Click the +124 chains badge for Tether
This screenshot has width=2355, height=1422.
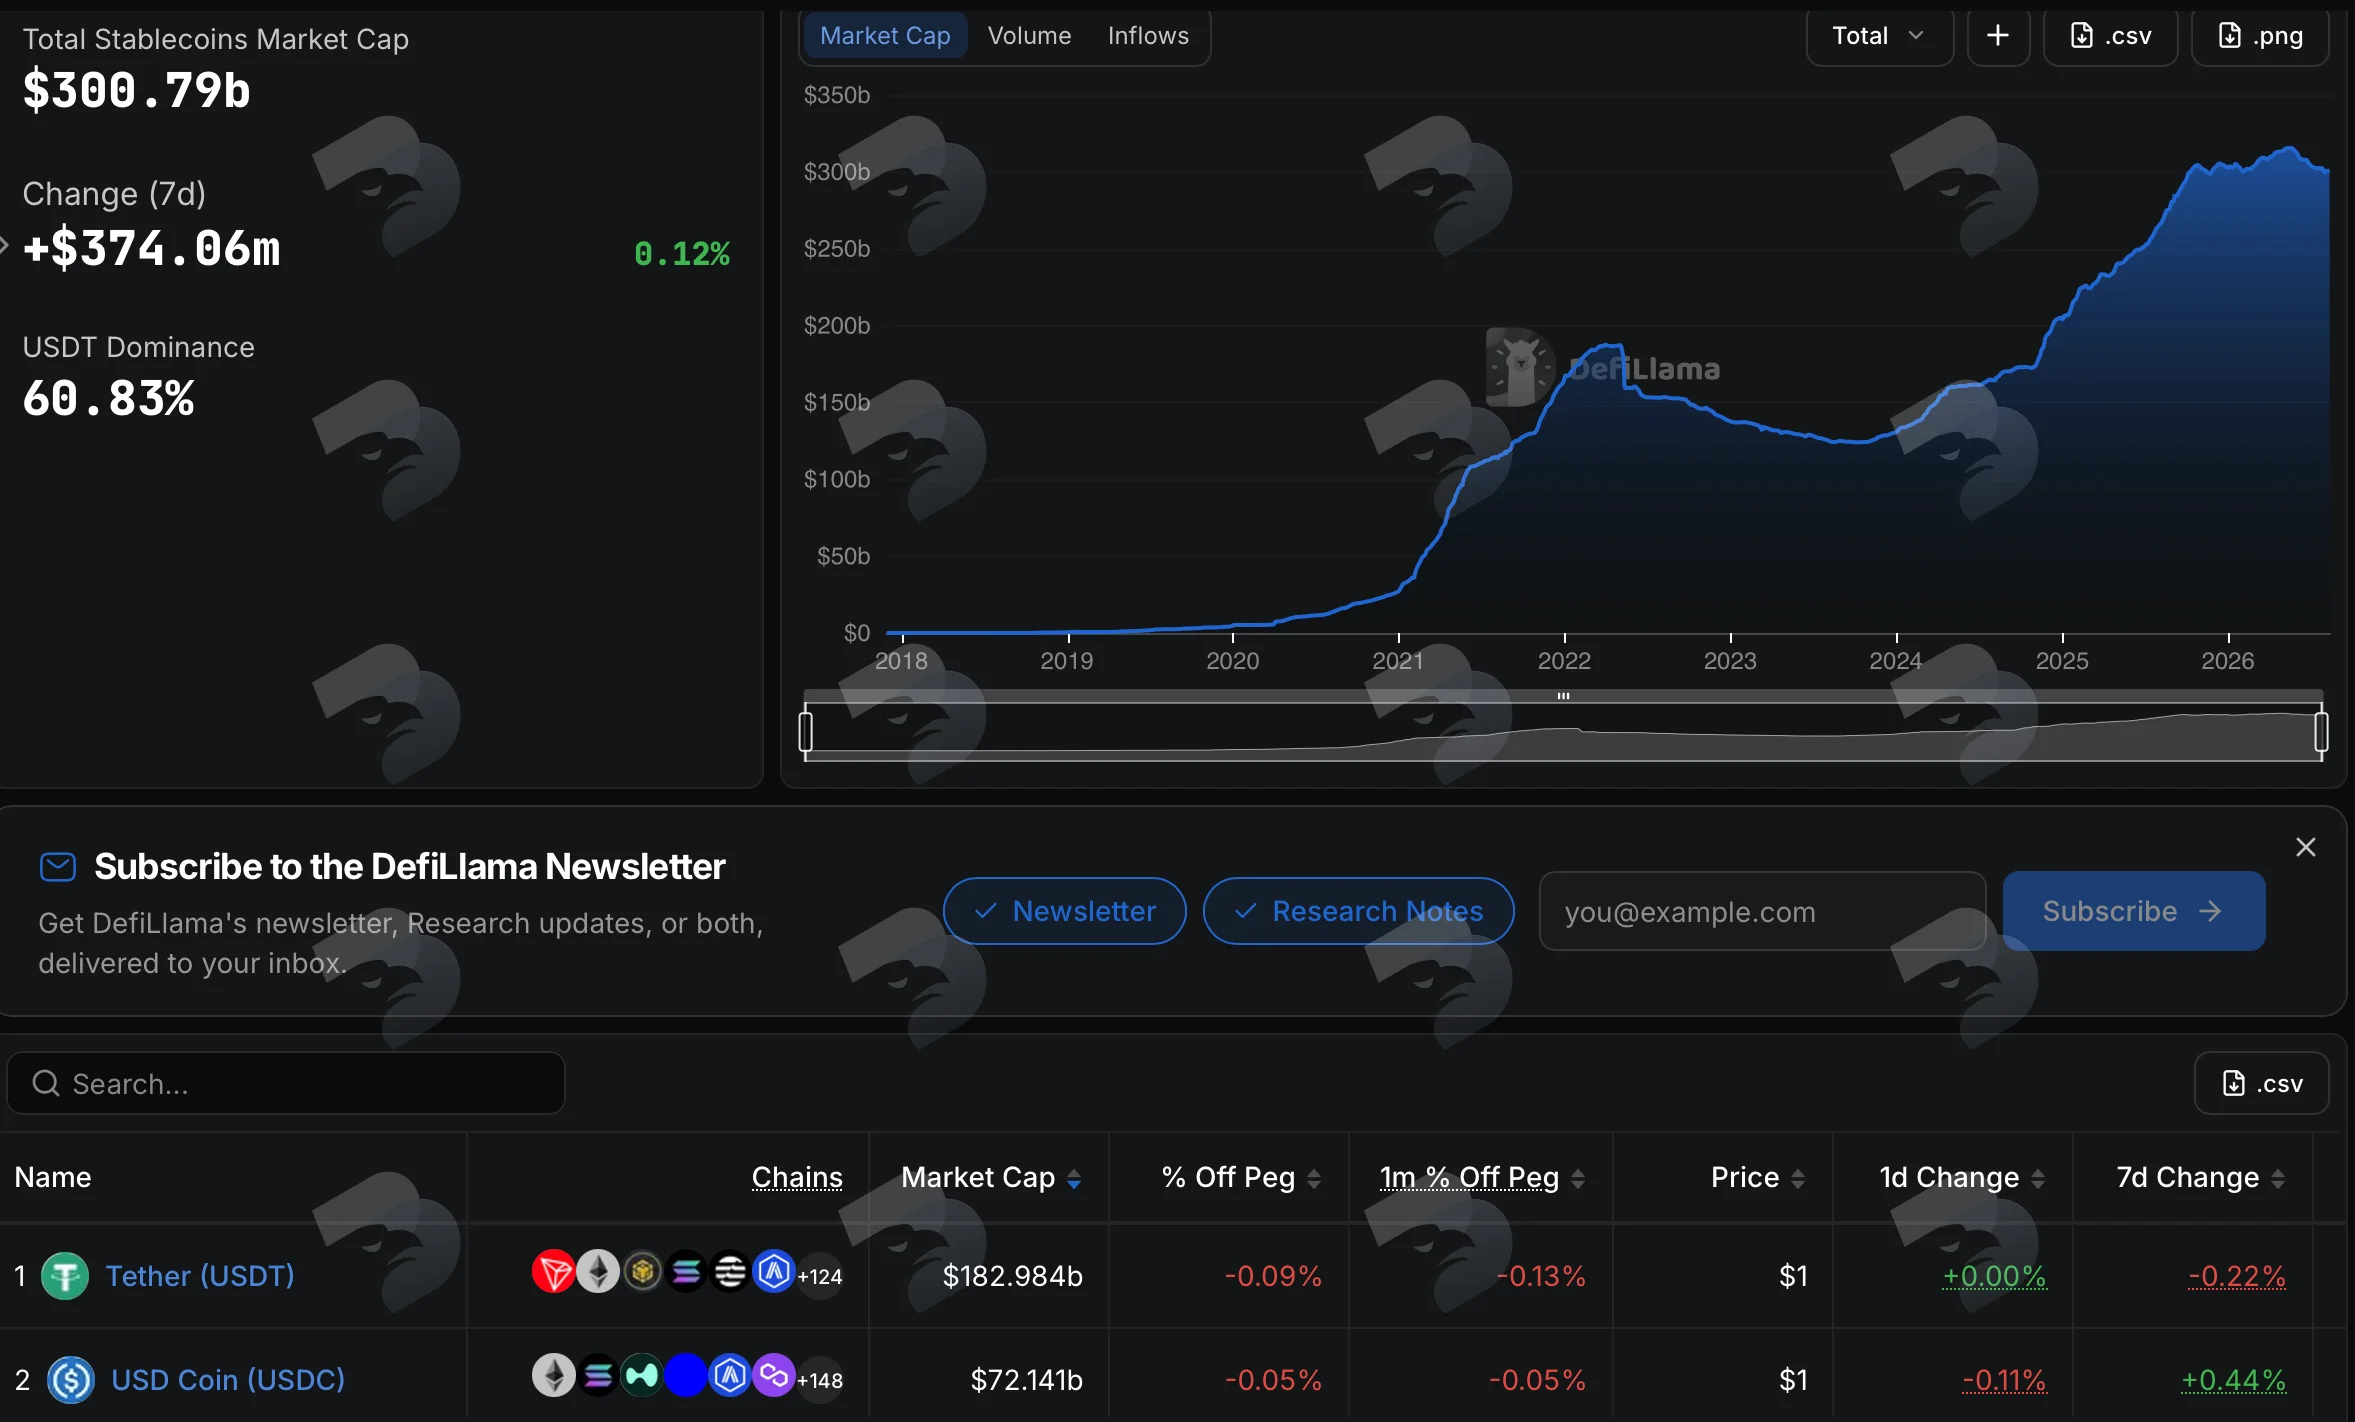pos(820,1276)
